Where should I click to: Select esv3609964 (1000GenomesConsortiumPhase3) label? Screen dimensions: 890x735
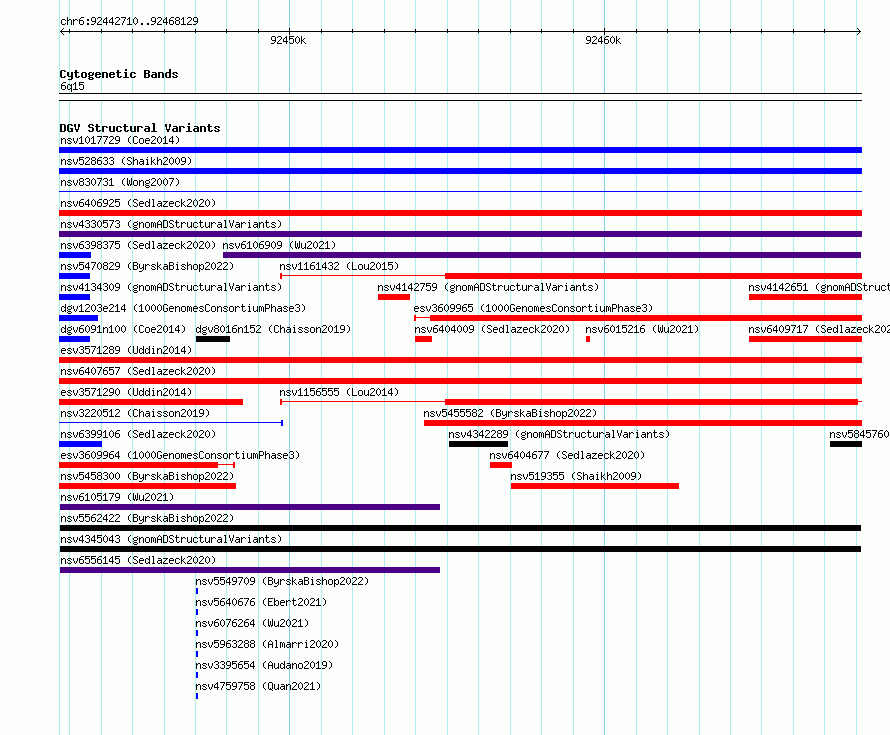pos(180,455)
